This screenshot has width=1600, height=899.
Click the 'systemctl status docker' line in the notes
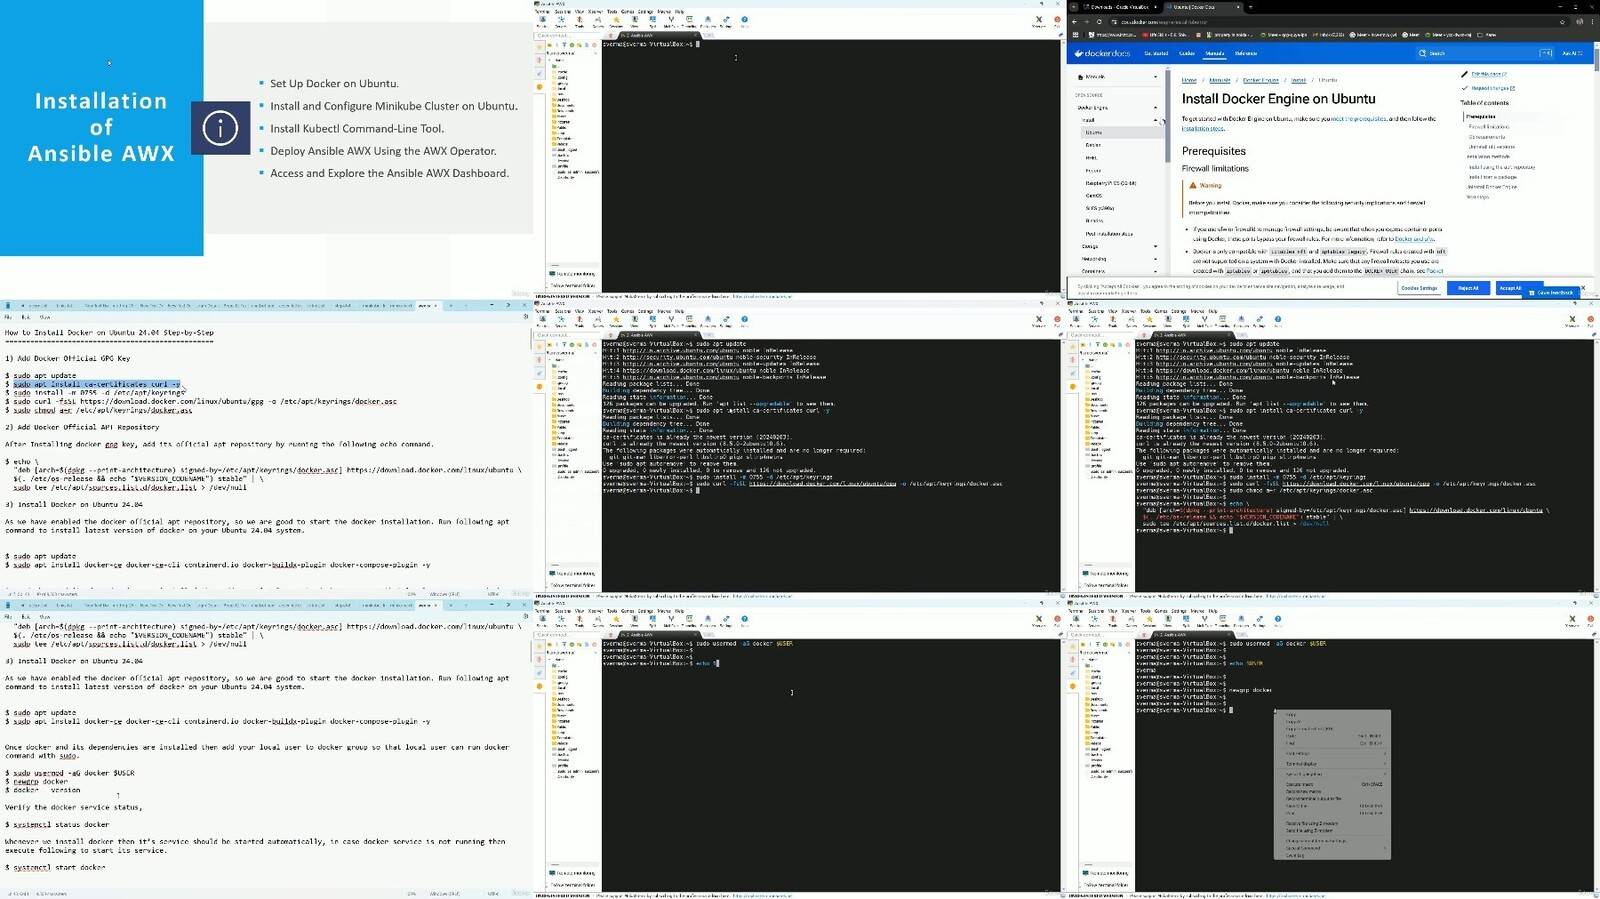[61, 825]
